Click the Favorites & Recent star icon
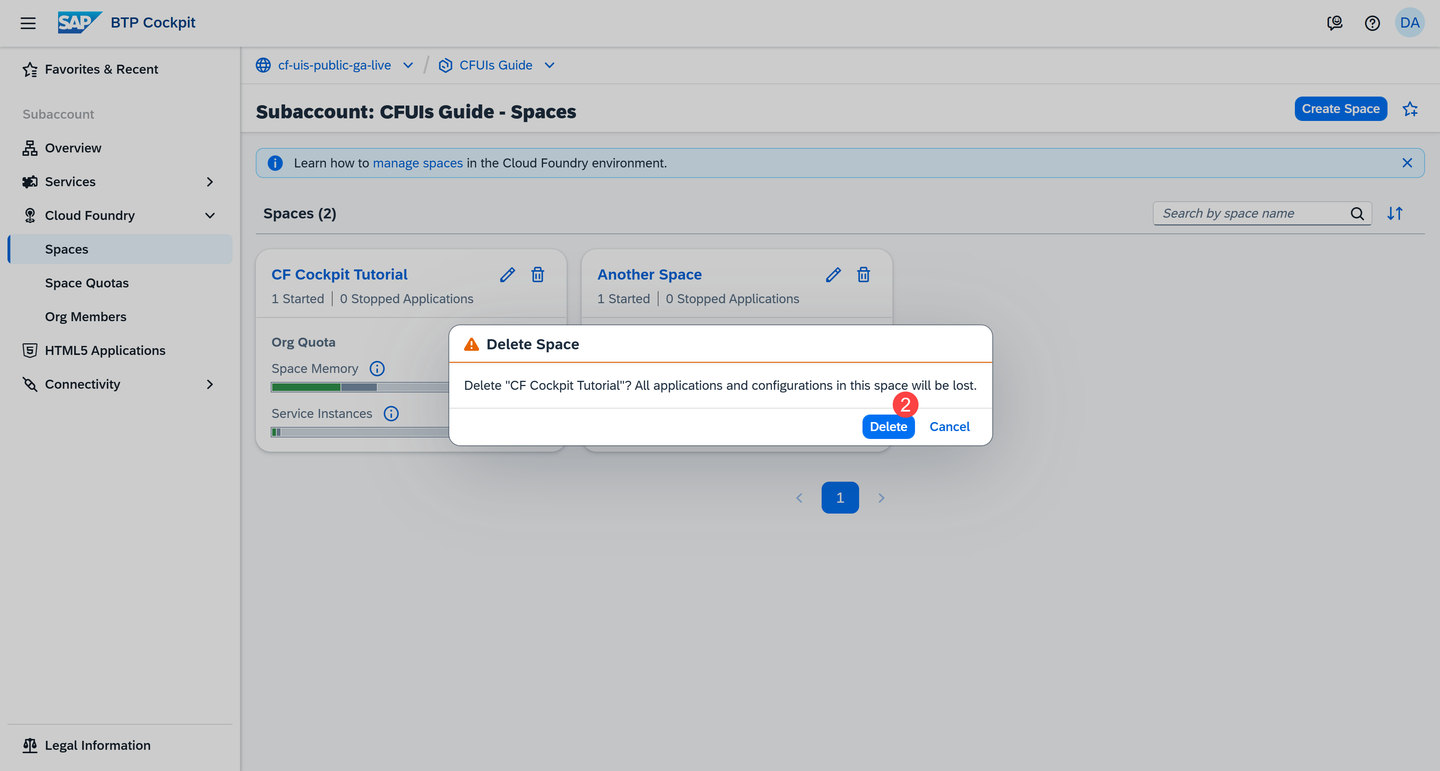The width and height of the screenshot is (1440, 771). pyautogui.click(x=30, y=70)
